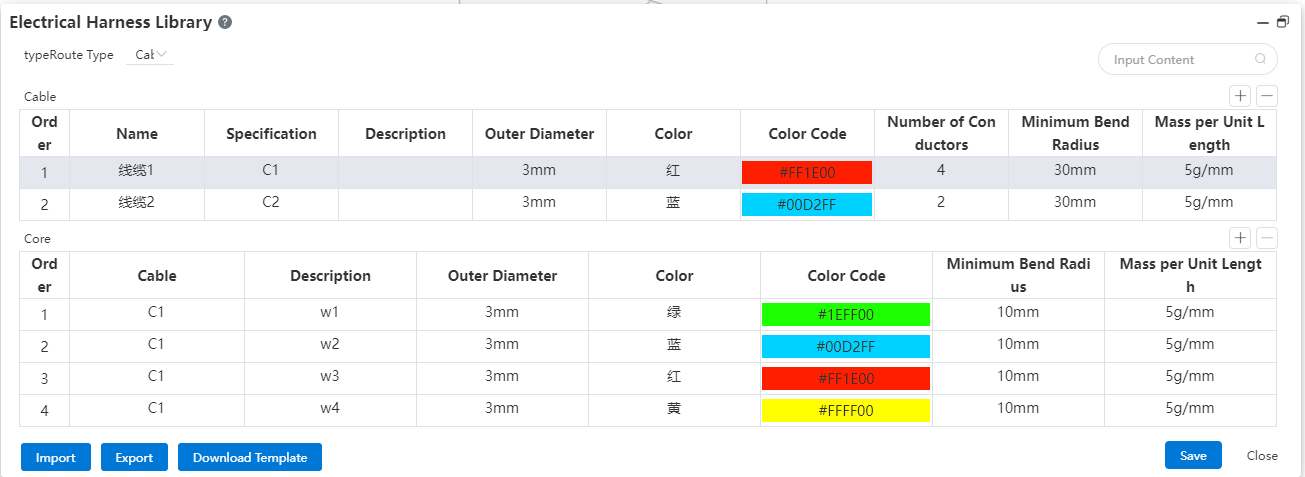1305x477 pixels.
Task: Click the search magnifier icon
Action: [x=1260, y=59]
